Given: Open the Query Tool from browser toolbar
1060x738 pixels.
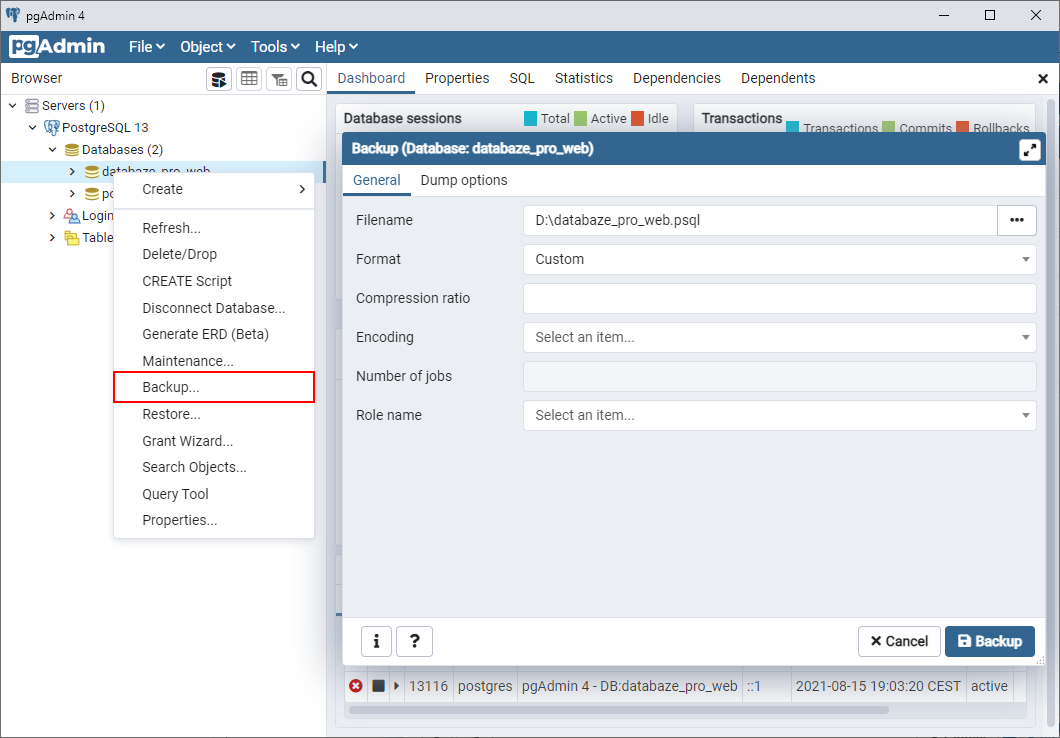Looking at the screenshot, I should point(219,78).
